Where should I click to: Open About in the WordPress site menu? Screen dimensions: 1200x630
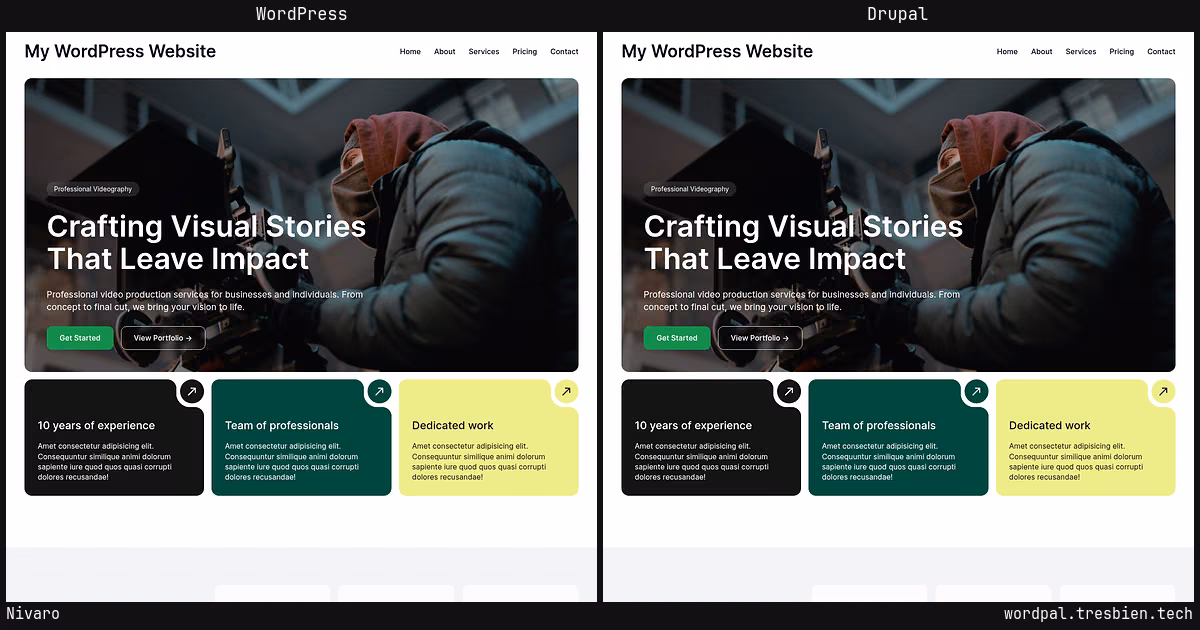click(x=445, y=52)
